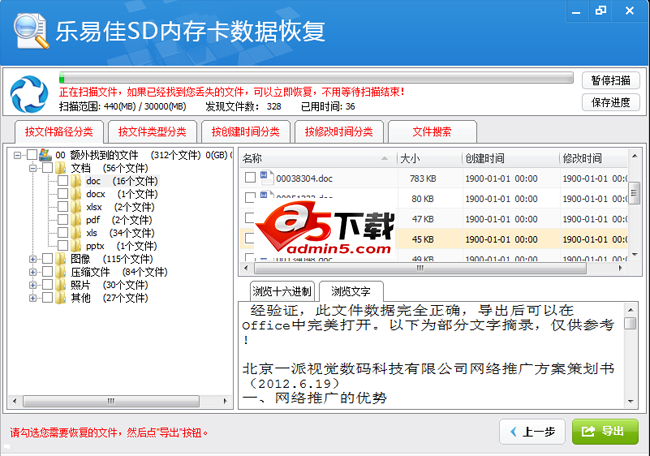
Task: Click the docx folder icon
Action: click(76, 194)
